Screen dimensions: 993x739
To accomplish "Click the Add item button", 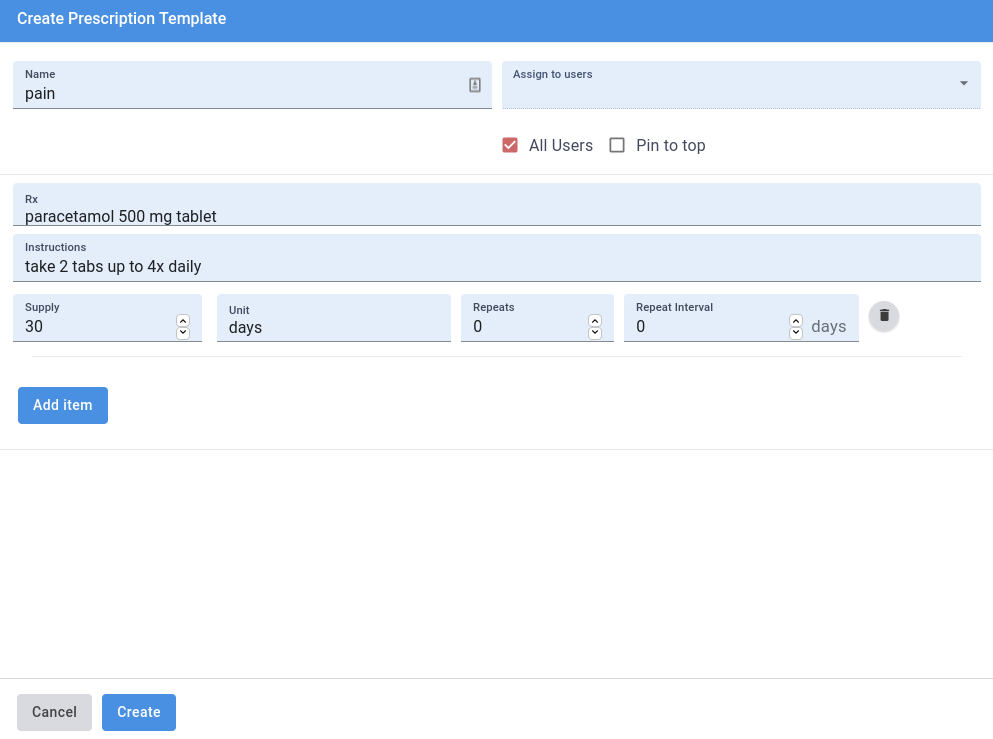I will [x=63, y=405].
